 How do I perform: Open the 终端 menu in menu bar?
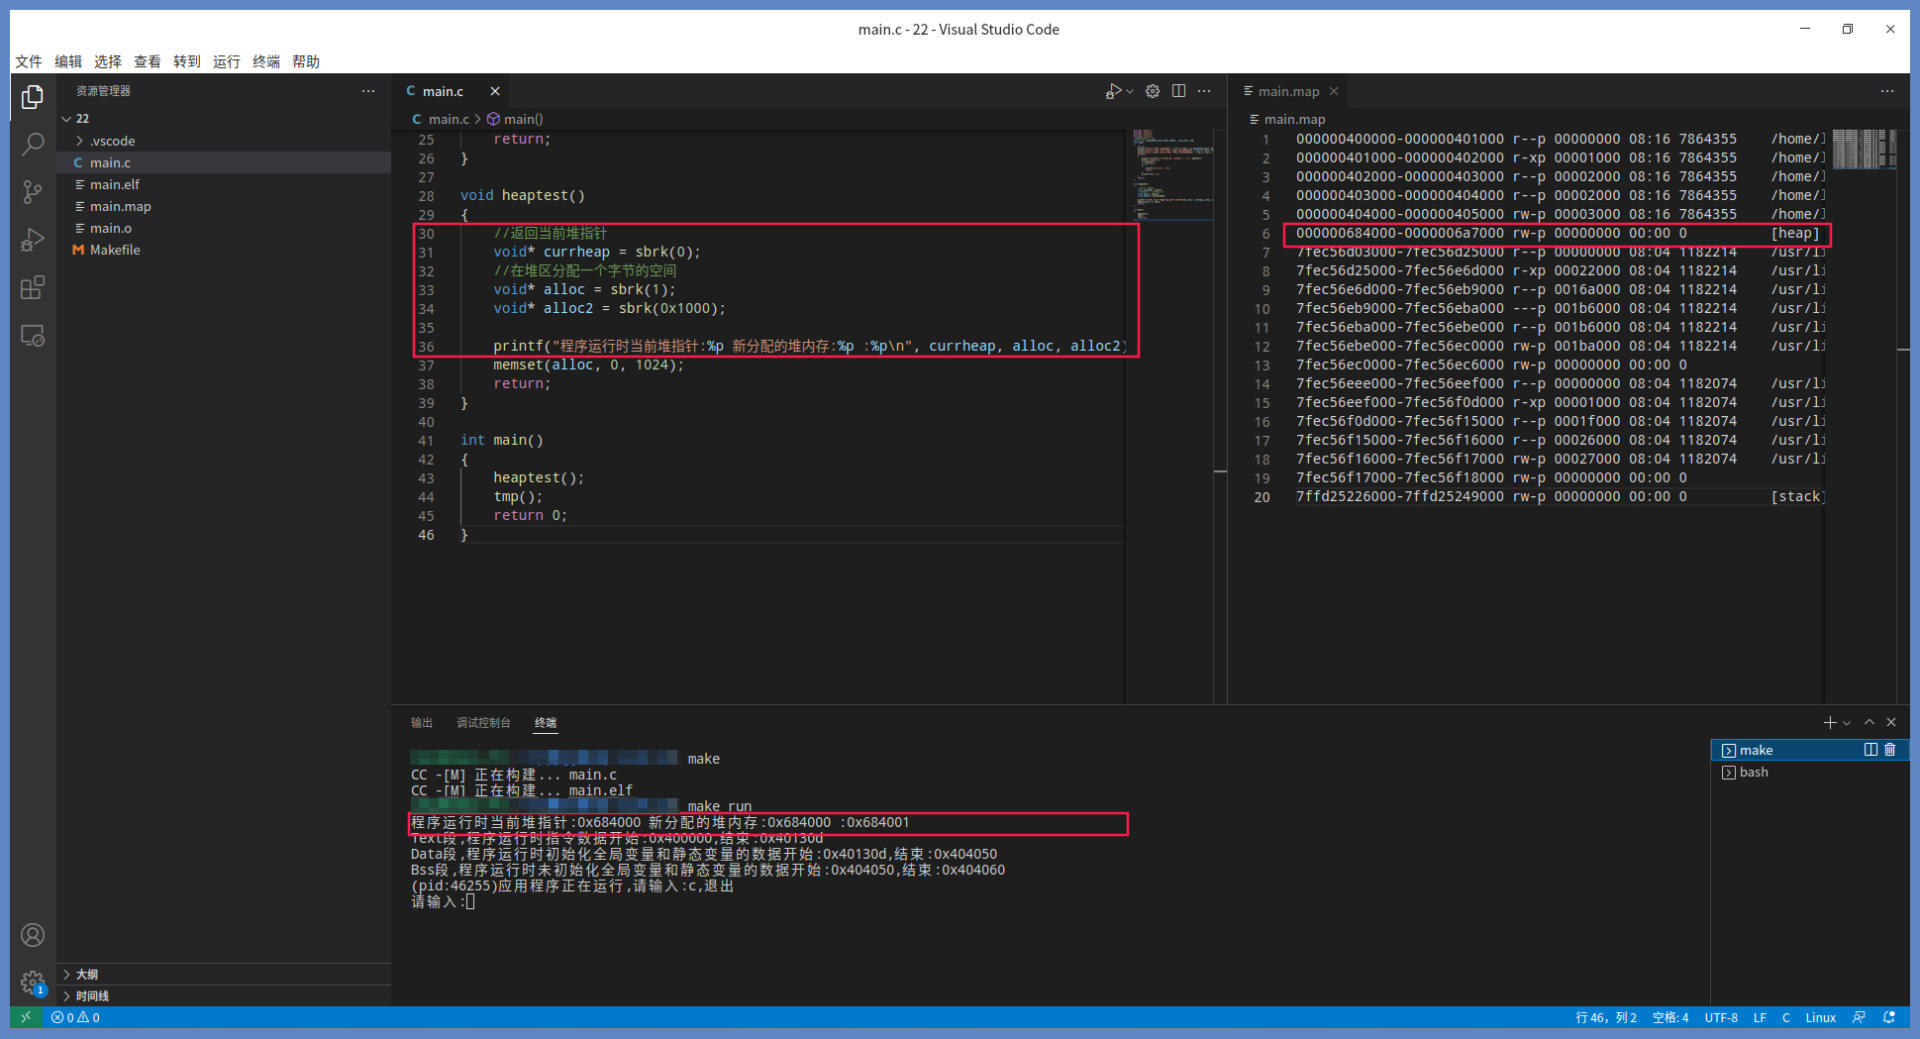click(266, 62)
